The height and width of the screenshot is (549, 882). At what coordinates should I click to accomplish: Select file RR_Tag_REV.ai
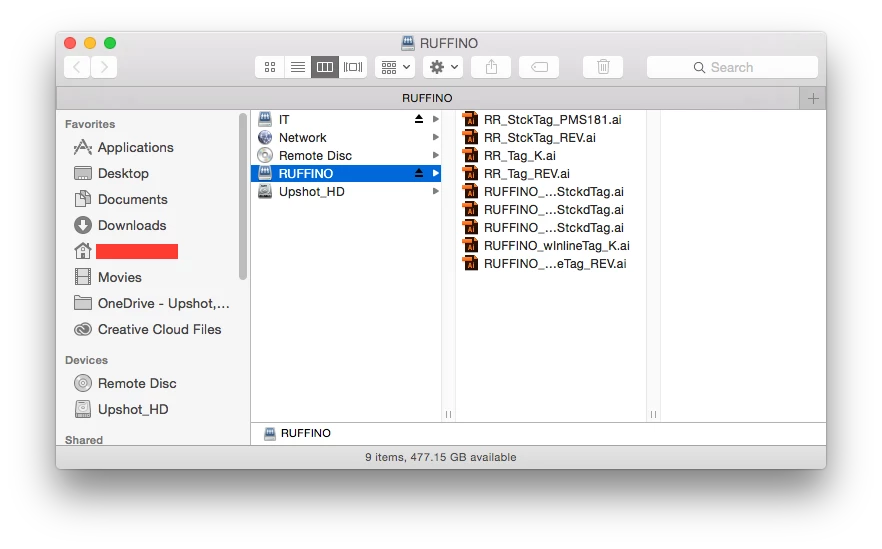526,173
